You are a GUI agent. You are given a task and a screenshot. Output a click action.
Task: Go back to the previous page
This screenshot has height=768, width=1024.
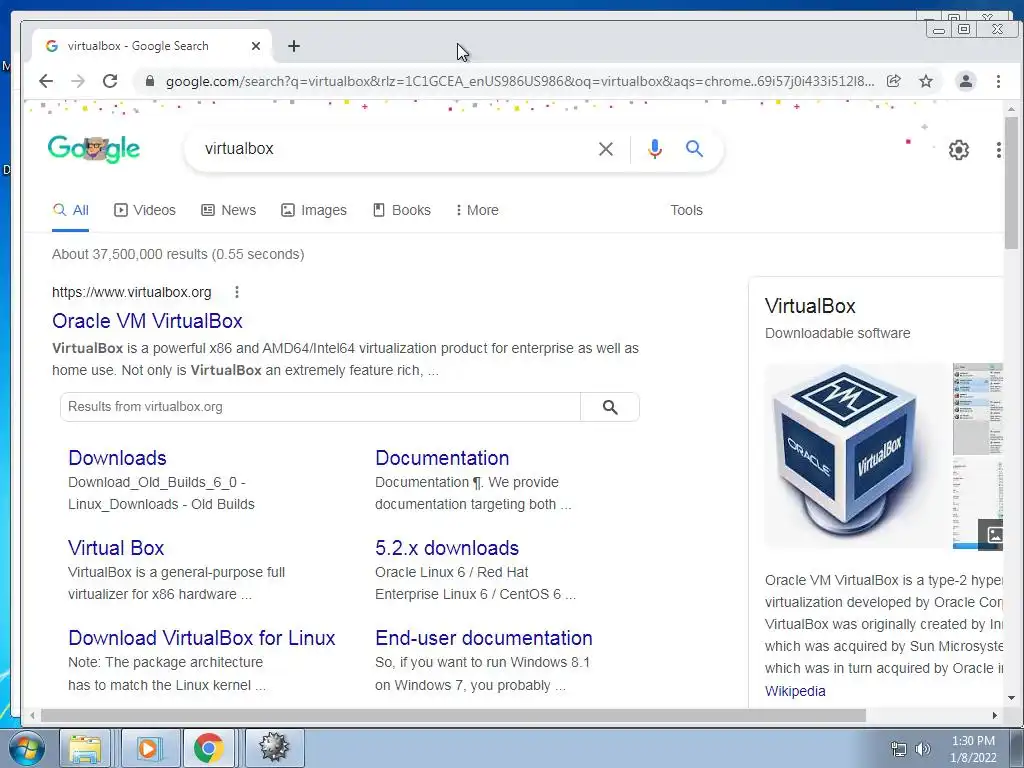[46, 81]
